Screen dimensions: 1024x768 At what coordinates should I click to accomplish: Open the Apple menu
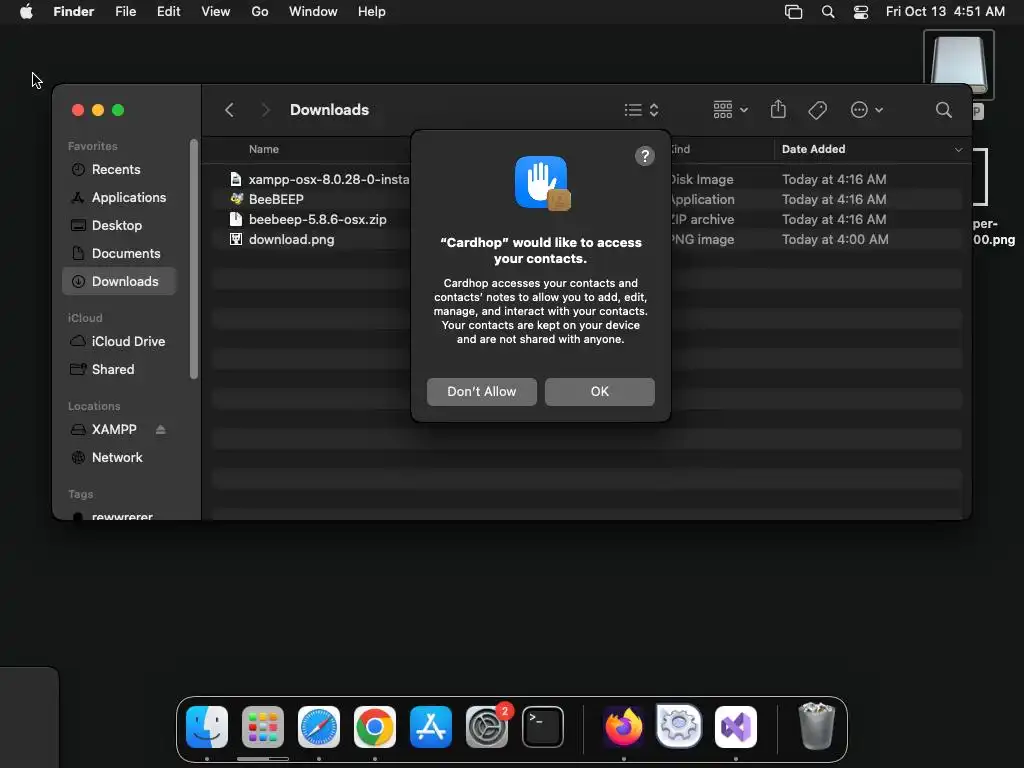(26, 12)
